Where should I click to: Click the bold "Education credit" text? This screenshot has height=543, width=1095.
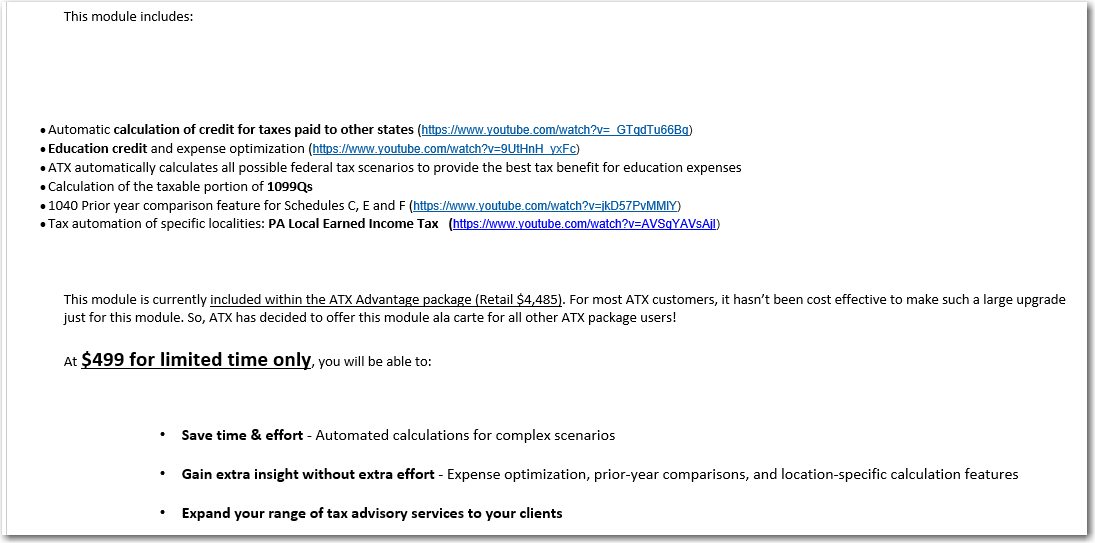coord(98,149)
